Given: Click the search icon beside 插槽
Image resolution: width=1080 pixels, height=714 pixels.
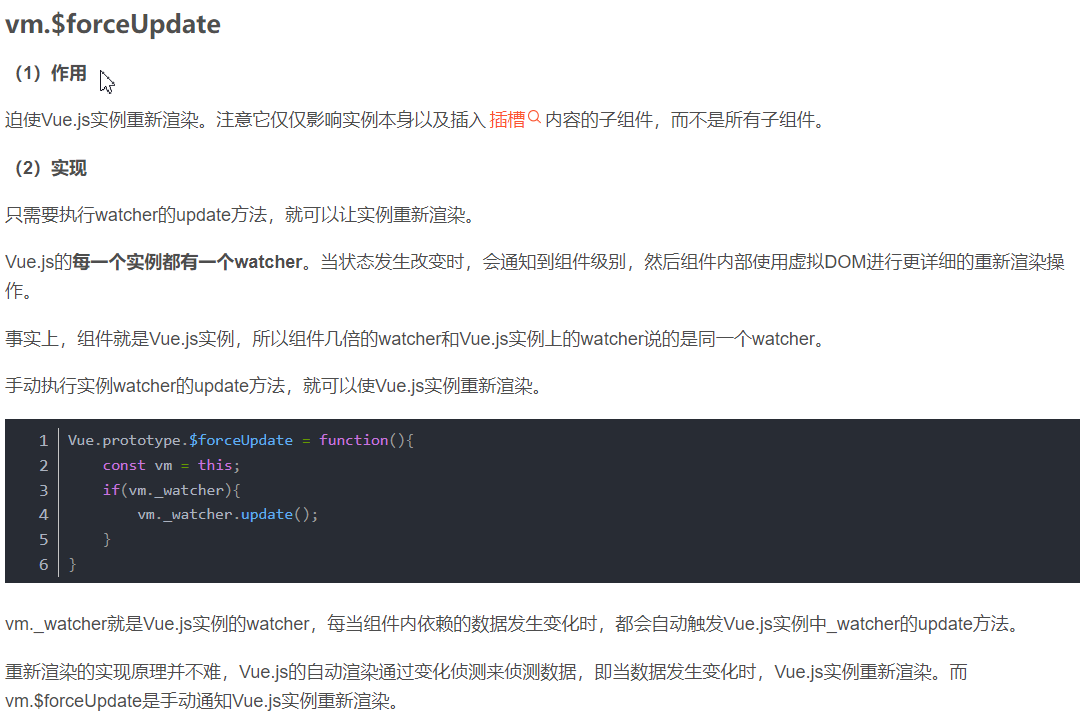Looking at the screenshot, I should point(534,117).
